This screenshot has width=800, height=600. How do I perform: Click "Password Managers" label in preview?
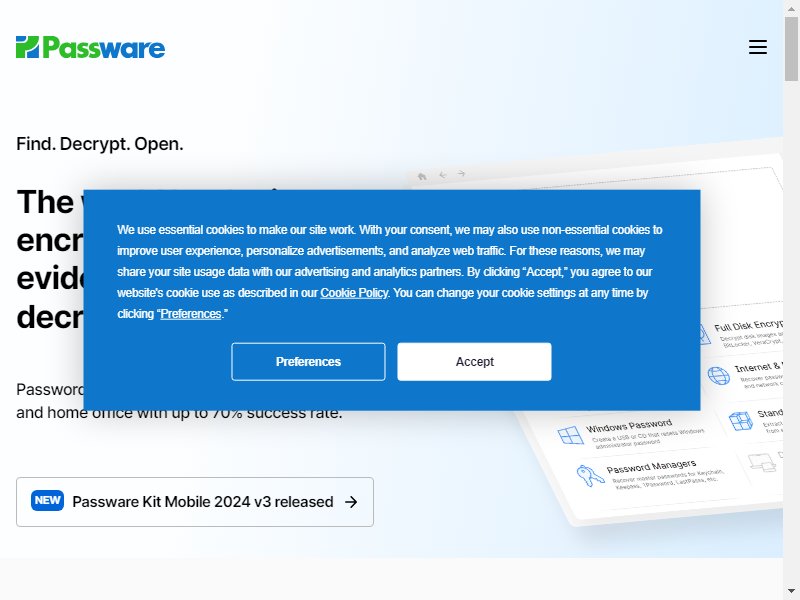651,466
